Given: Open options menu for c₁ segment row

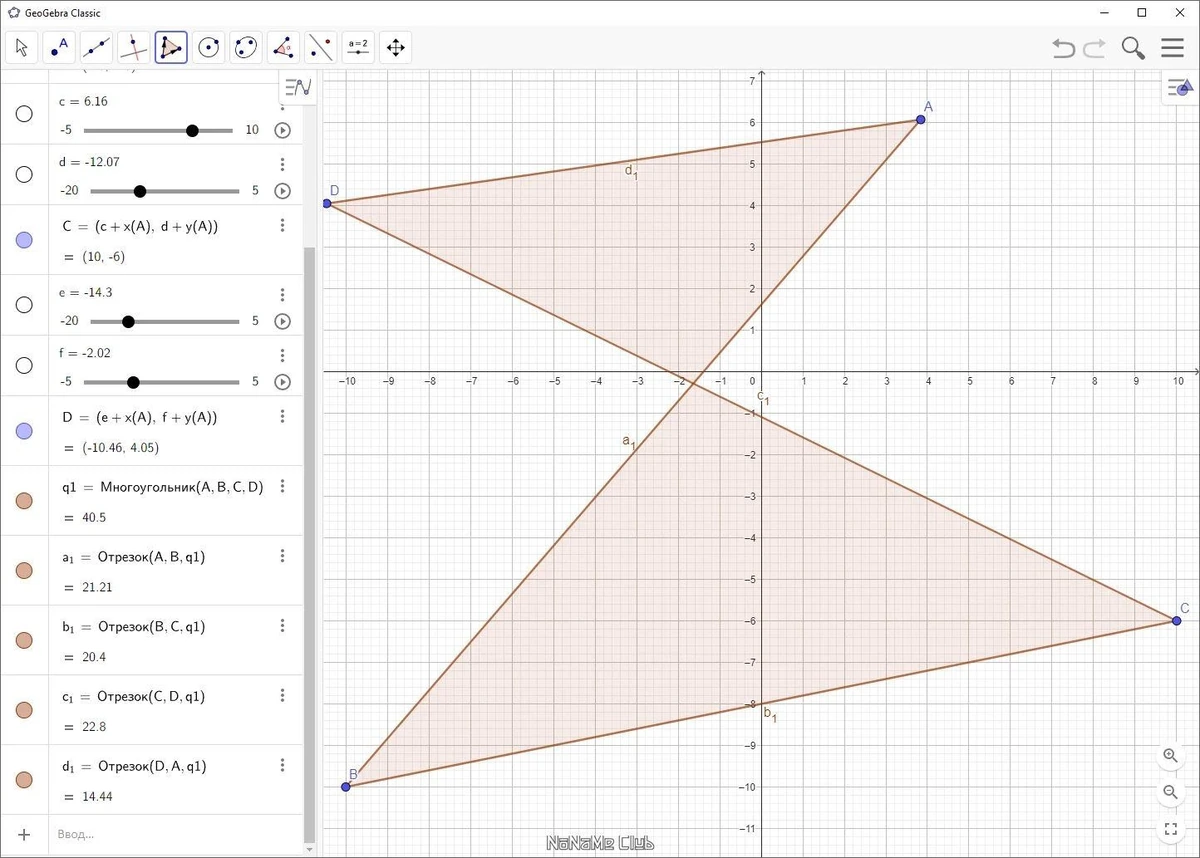Looking at the screenshot, I should pyautogui.click(x=283, y=695).
